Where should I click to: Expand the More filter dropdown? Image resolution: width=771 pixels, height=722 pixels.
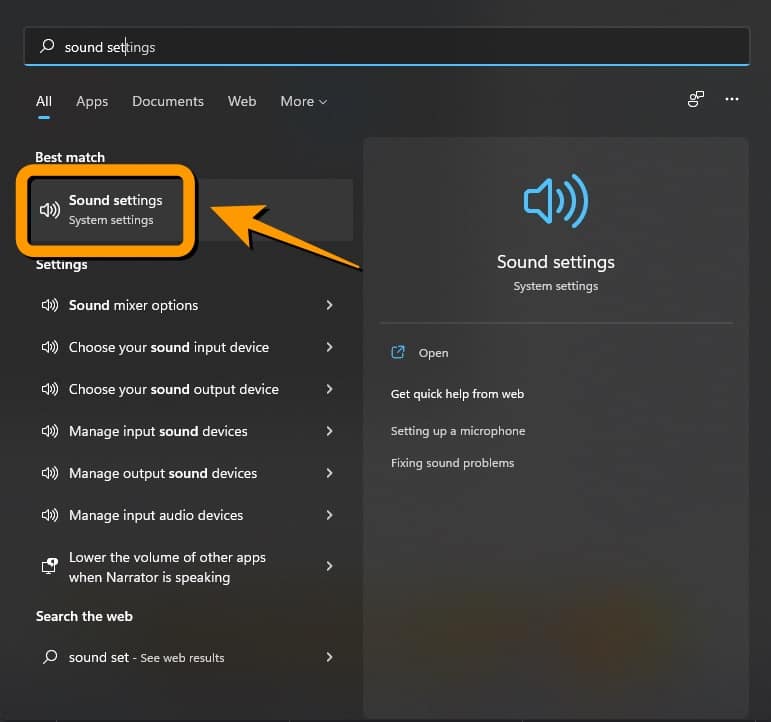303,101
